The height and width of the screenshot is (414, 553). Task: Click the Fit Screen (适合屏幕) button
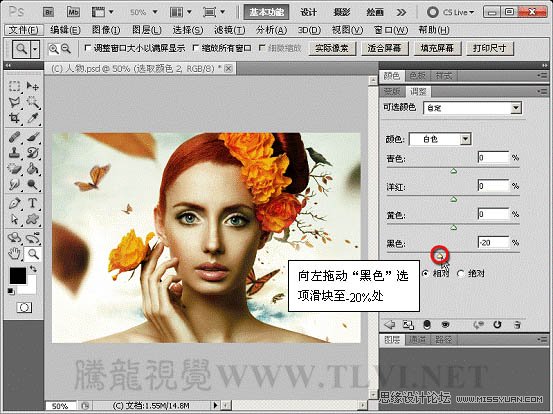(x=384, y=48)
